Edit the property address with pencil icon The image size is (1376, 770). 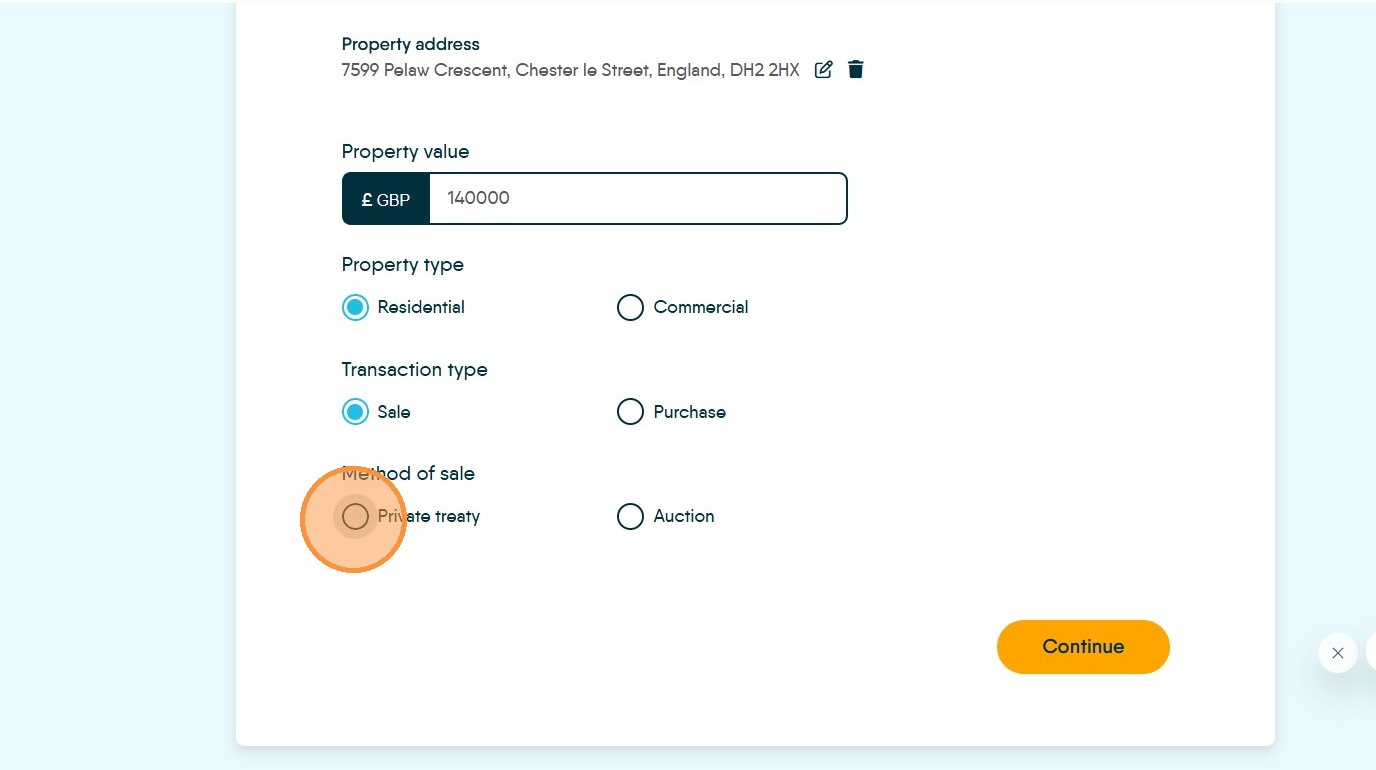pyautogui.click(x=823, y=69)
